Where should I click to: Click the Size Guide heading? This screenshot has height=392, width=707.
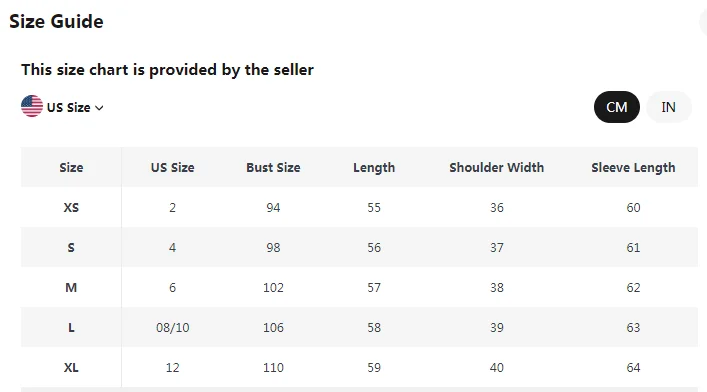point(56,21)
